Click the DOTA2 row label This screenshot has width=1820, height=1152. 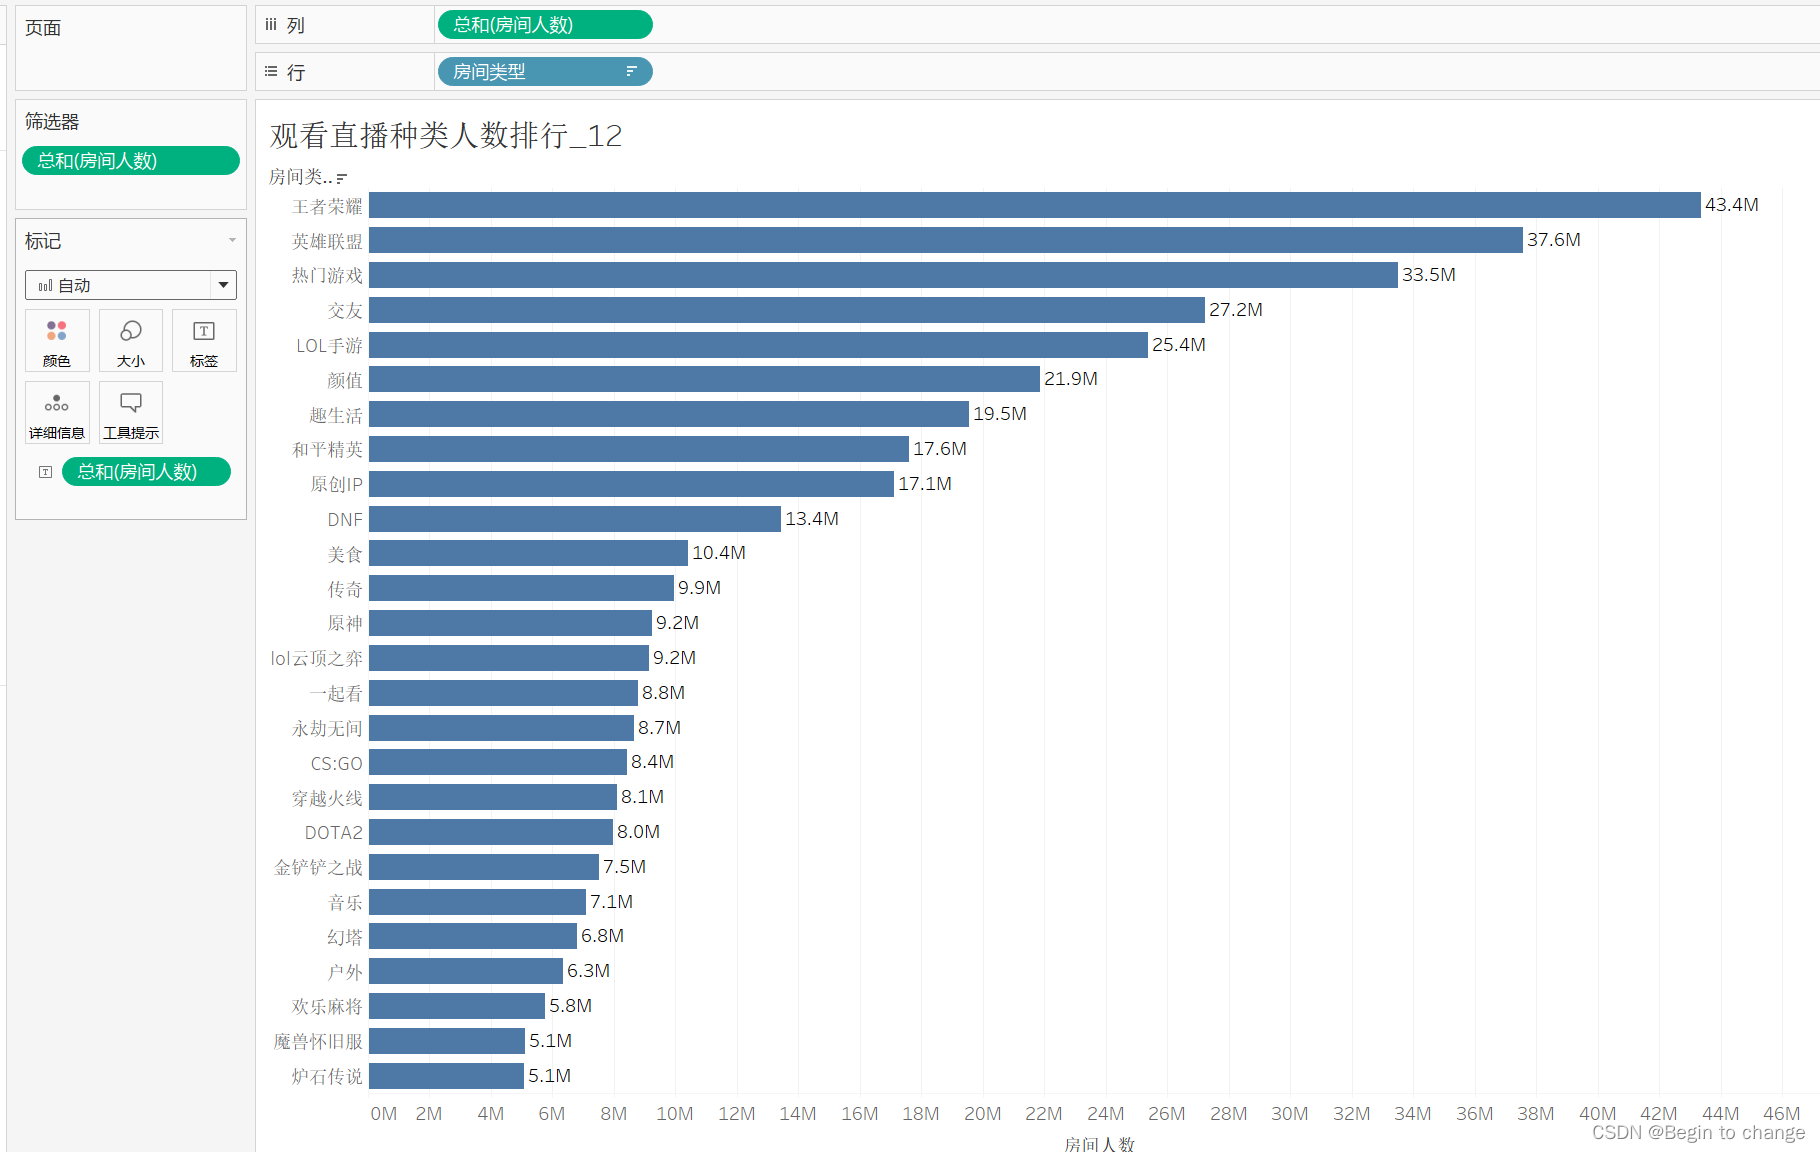(334, 832)
